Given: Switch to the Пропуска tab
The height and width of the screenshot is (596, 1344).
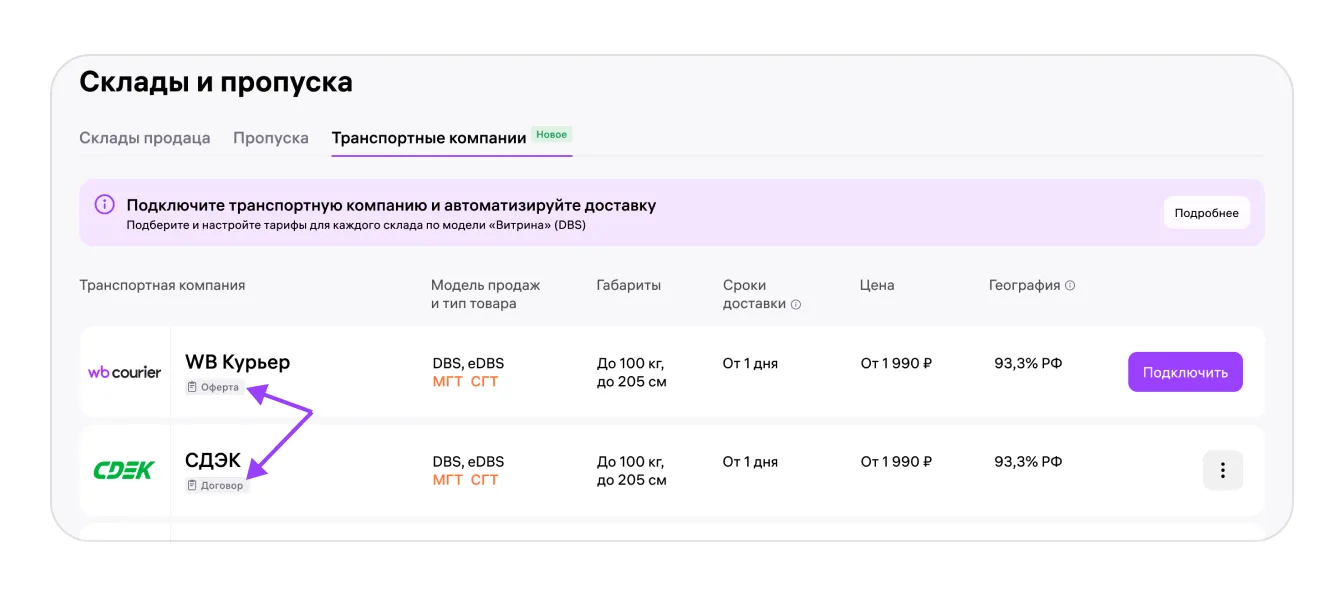Looking at the screenshot, I should 271,138.
